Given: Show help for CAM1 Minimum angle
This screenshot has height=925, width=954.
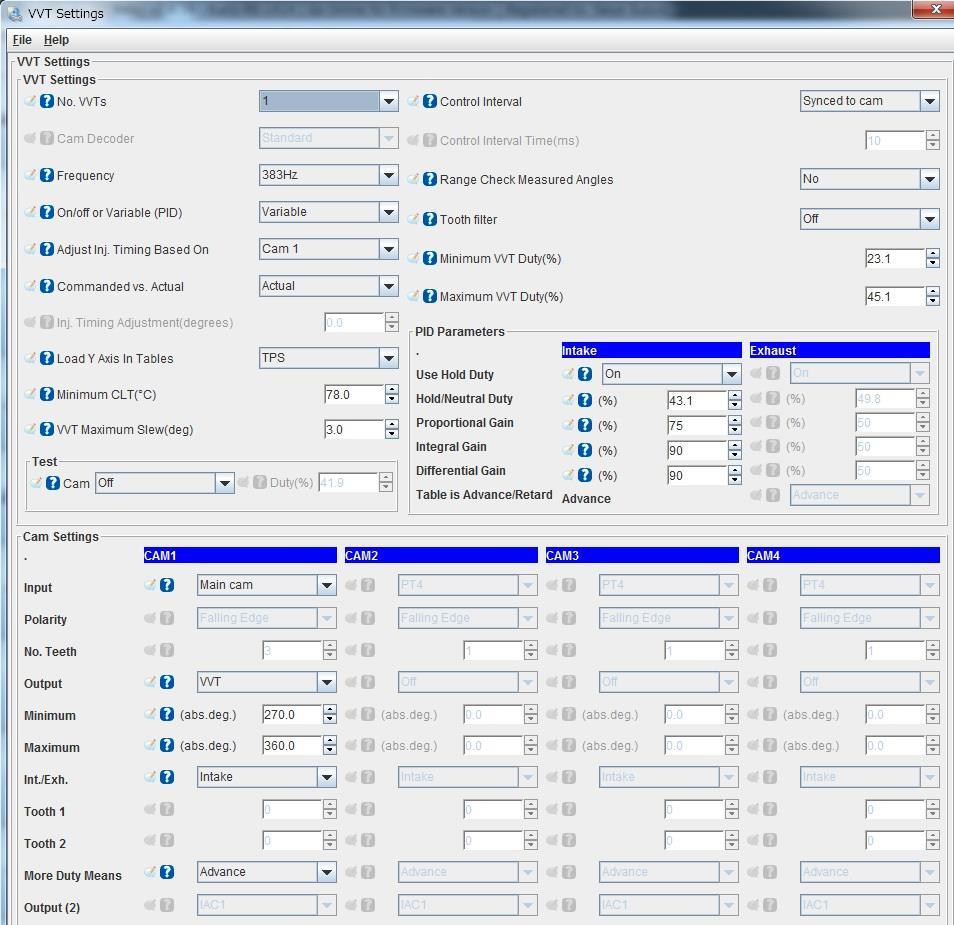Looking at the screenshot, I should tap(167, 714).
